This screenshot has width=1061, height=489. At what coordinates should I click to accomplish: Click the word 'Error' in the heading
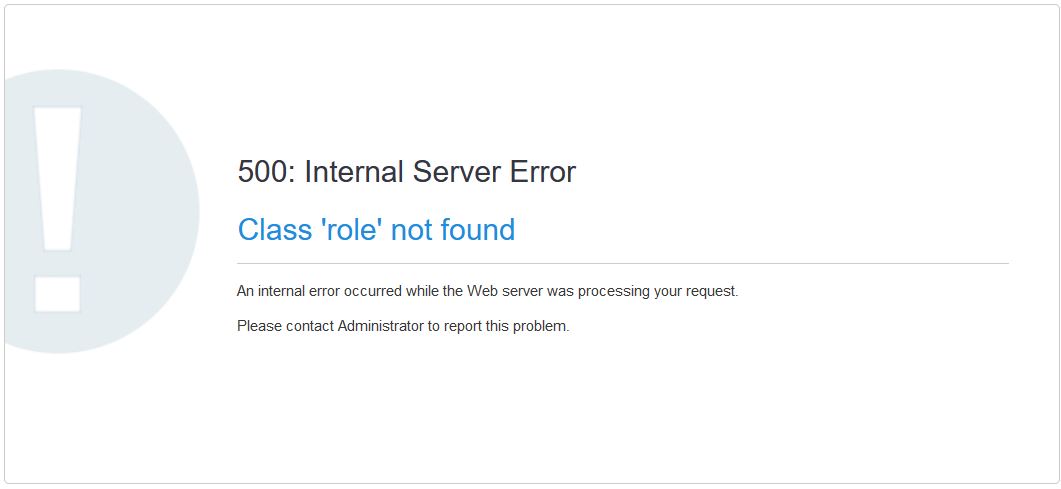click(543, 172)
